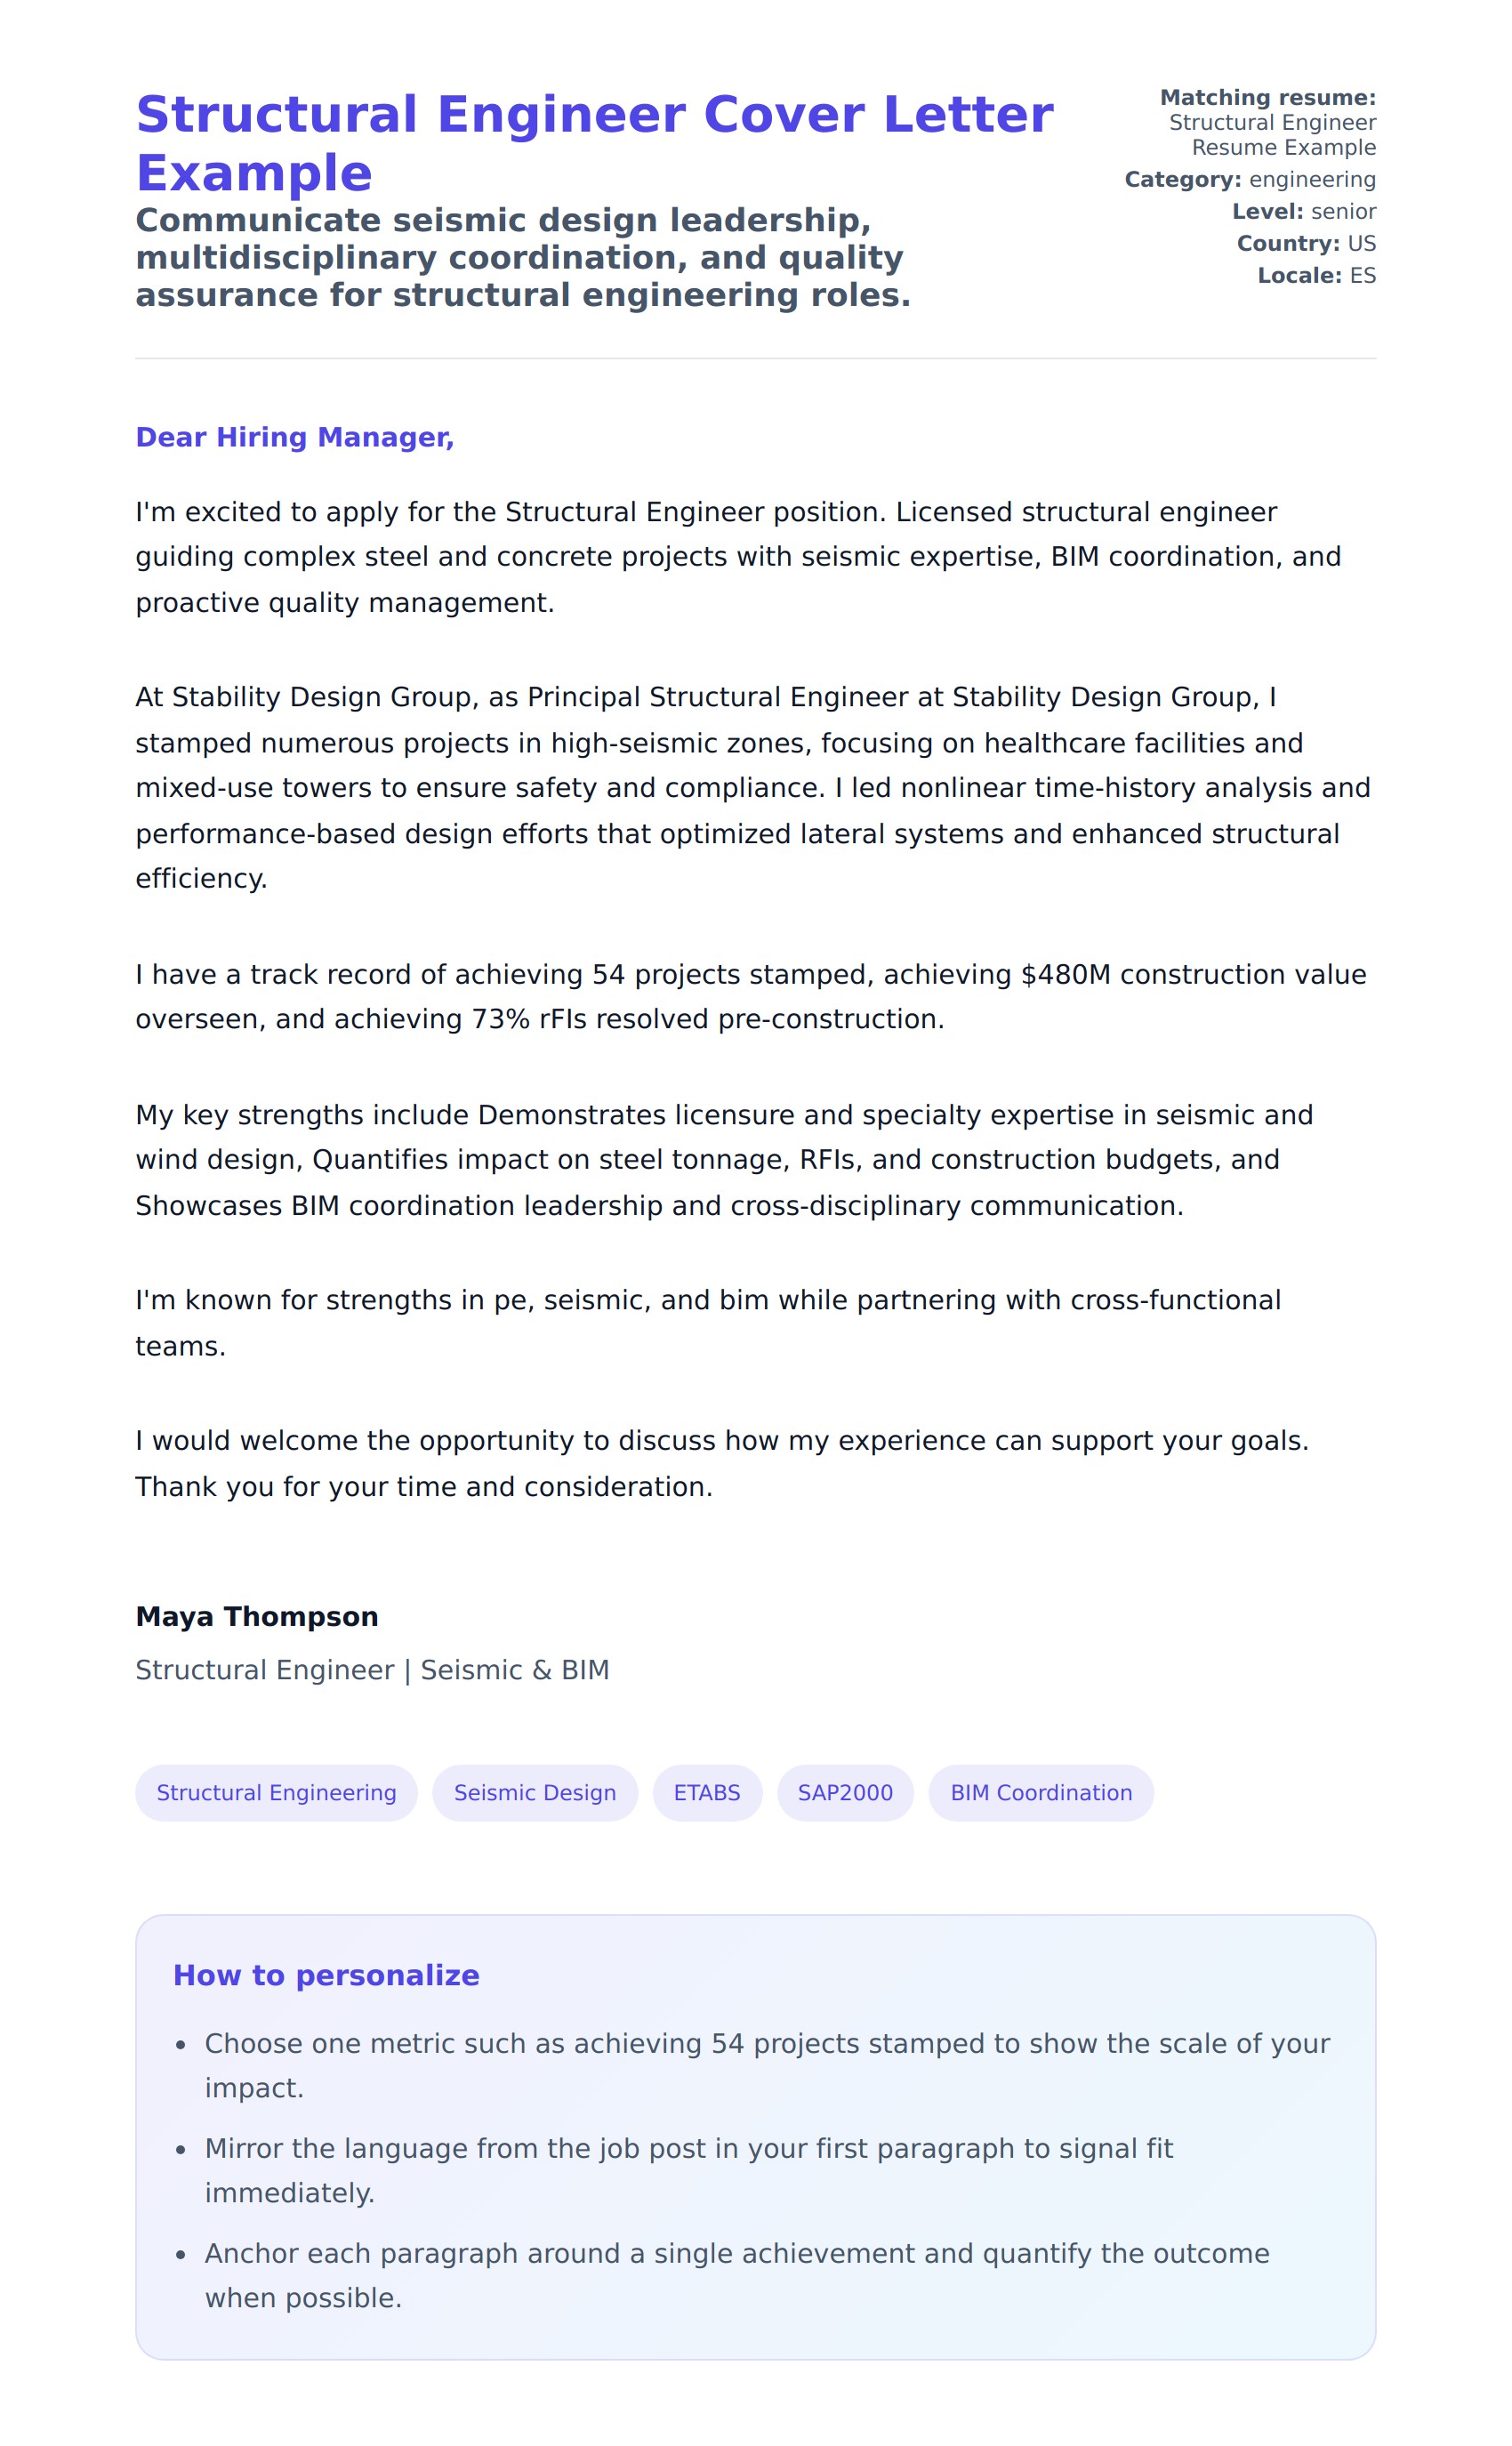Click the How to personalize heading

click(x=326, y=1974)
